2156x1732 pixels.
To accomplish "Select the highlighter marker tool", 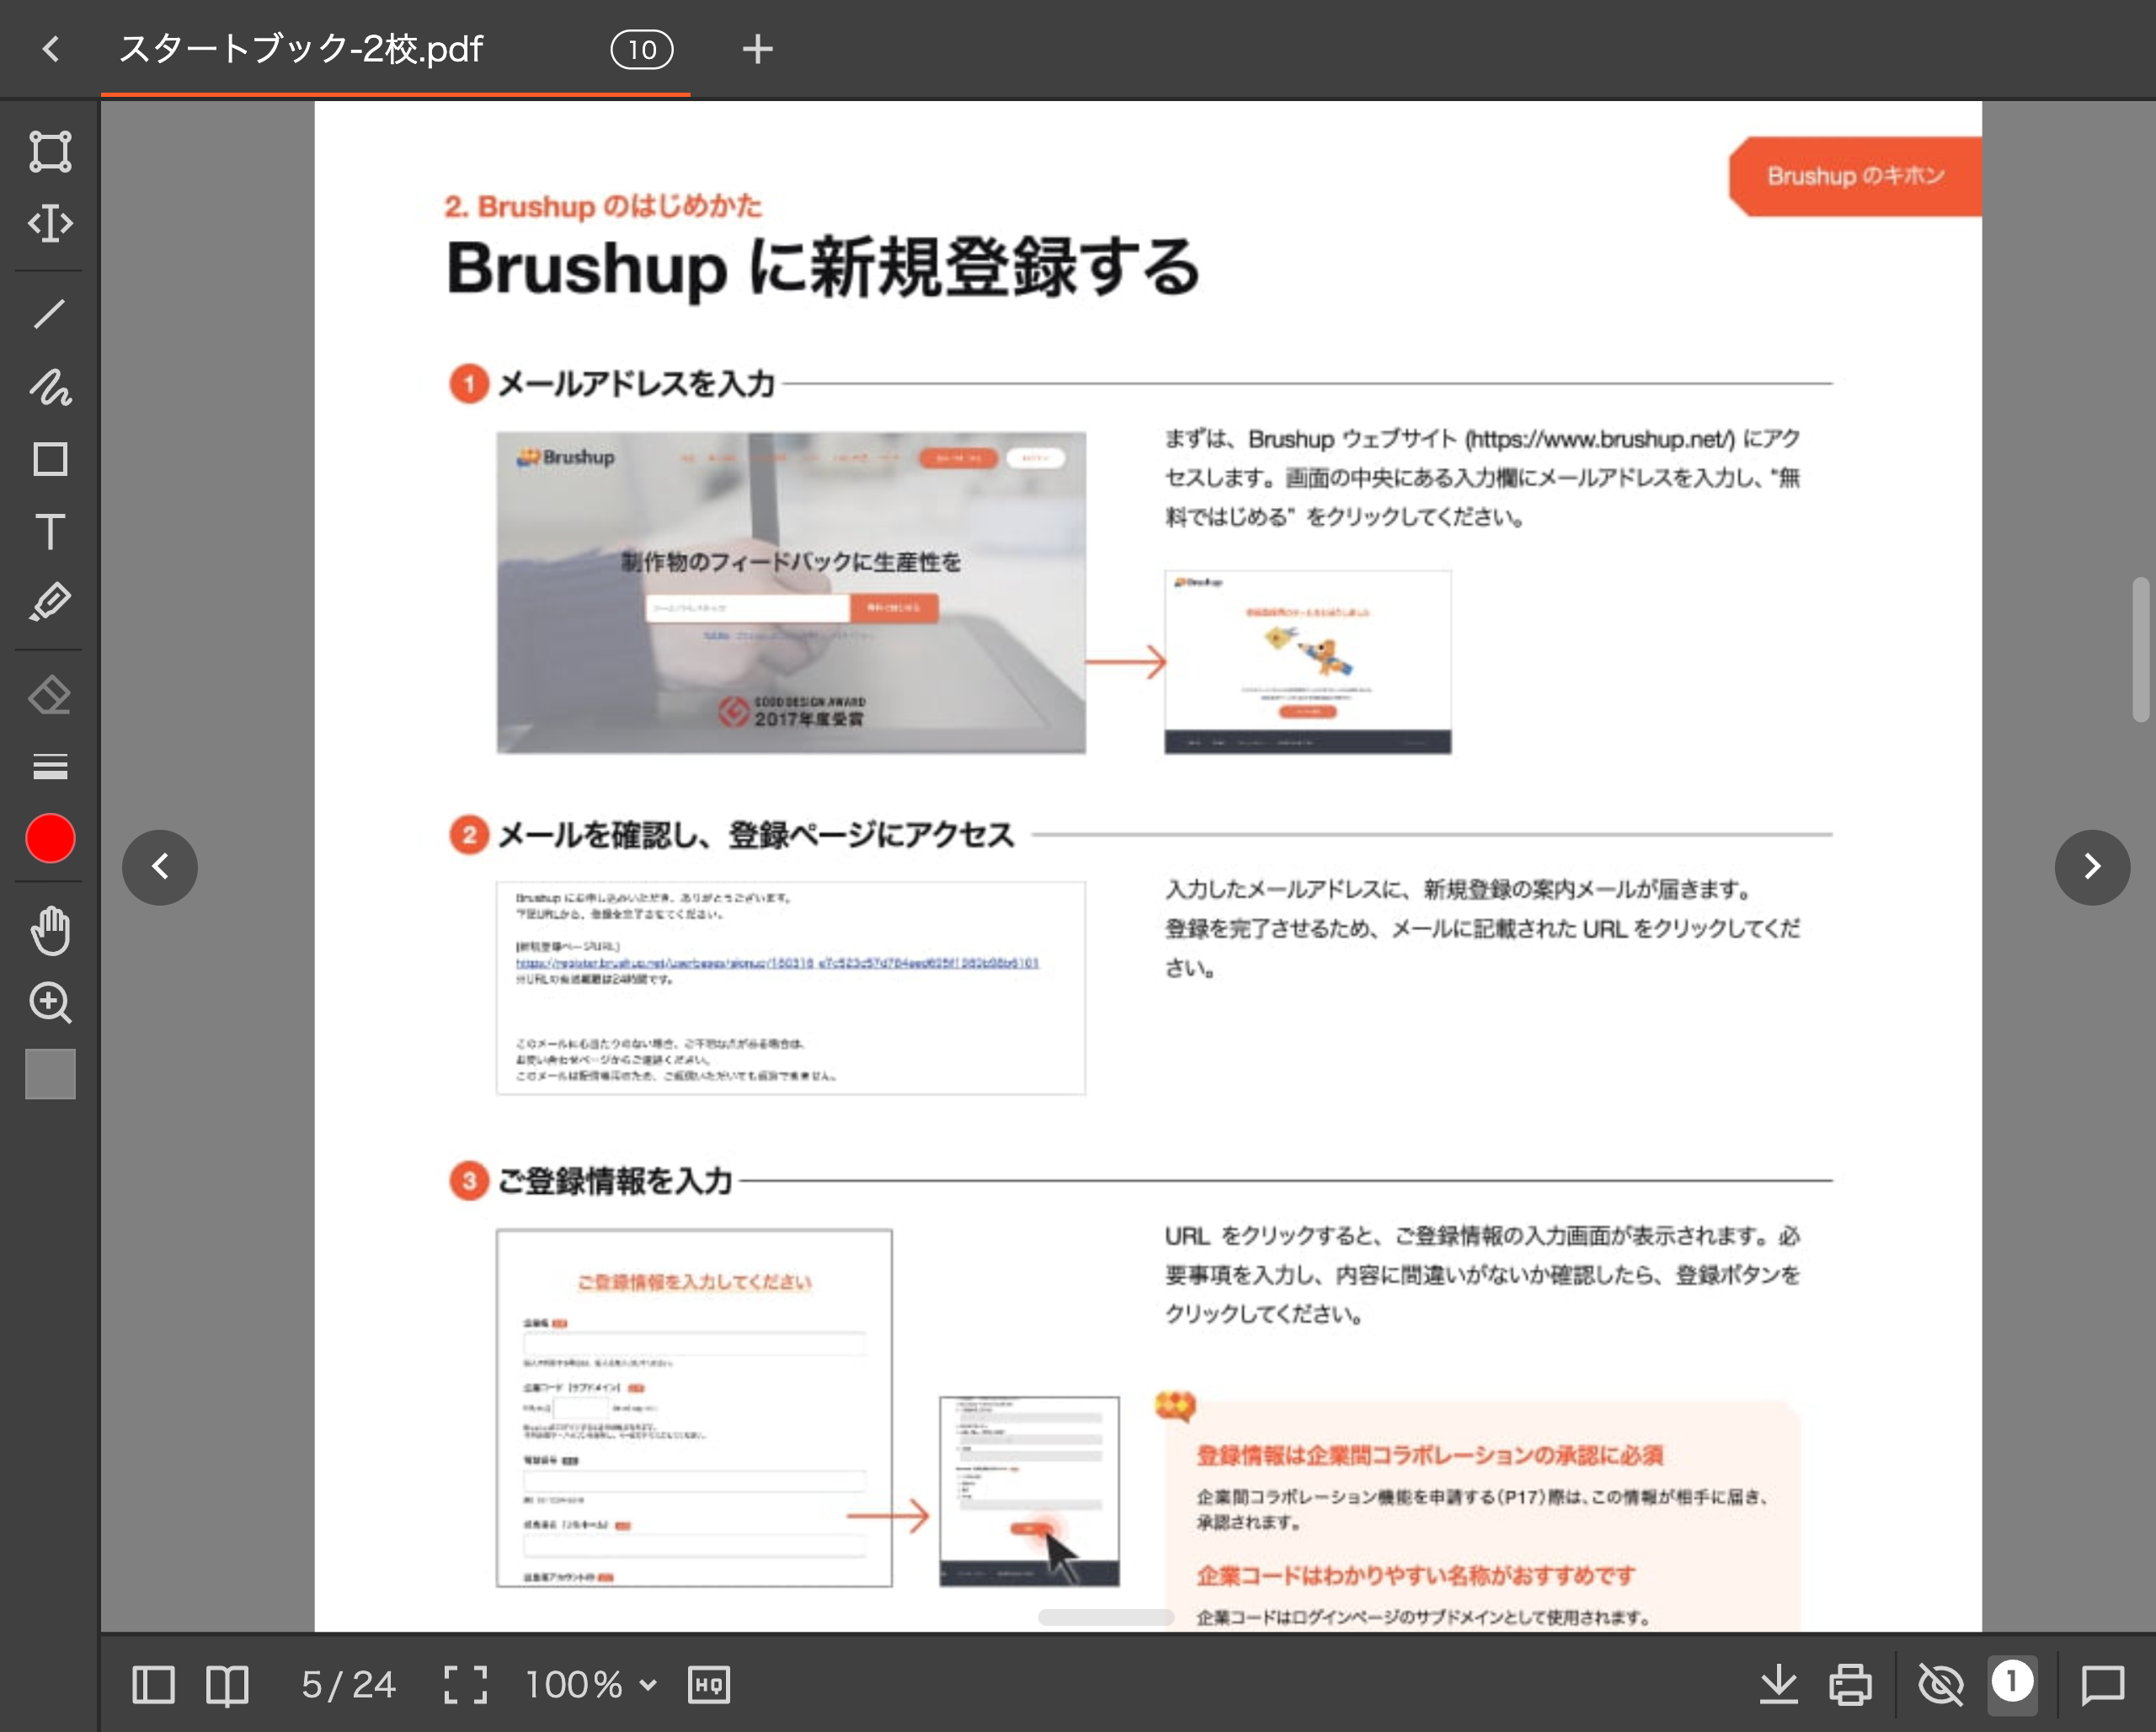I will [x=50, y=603].
